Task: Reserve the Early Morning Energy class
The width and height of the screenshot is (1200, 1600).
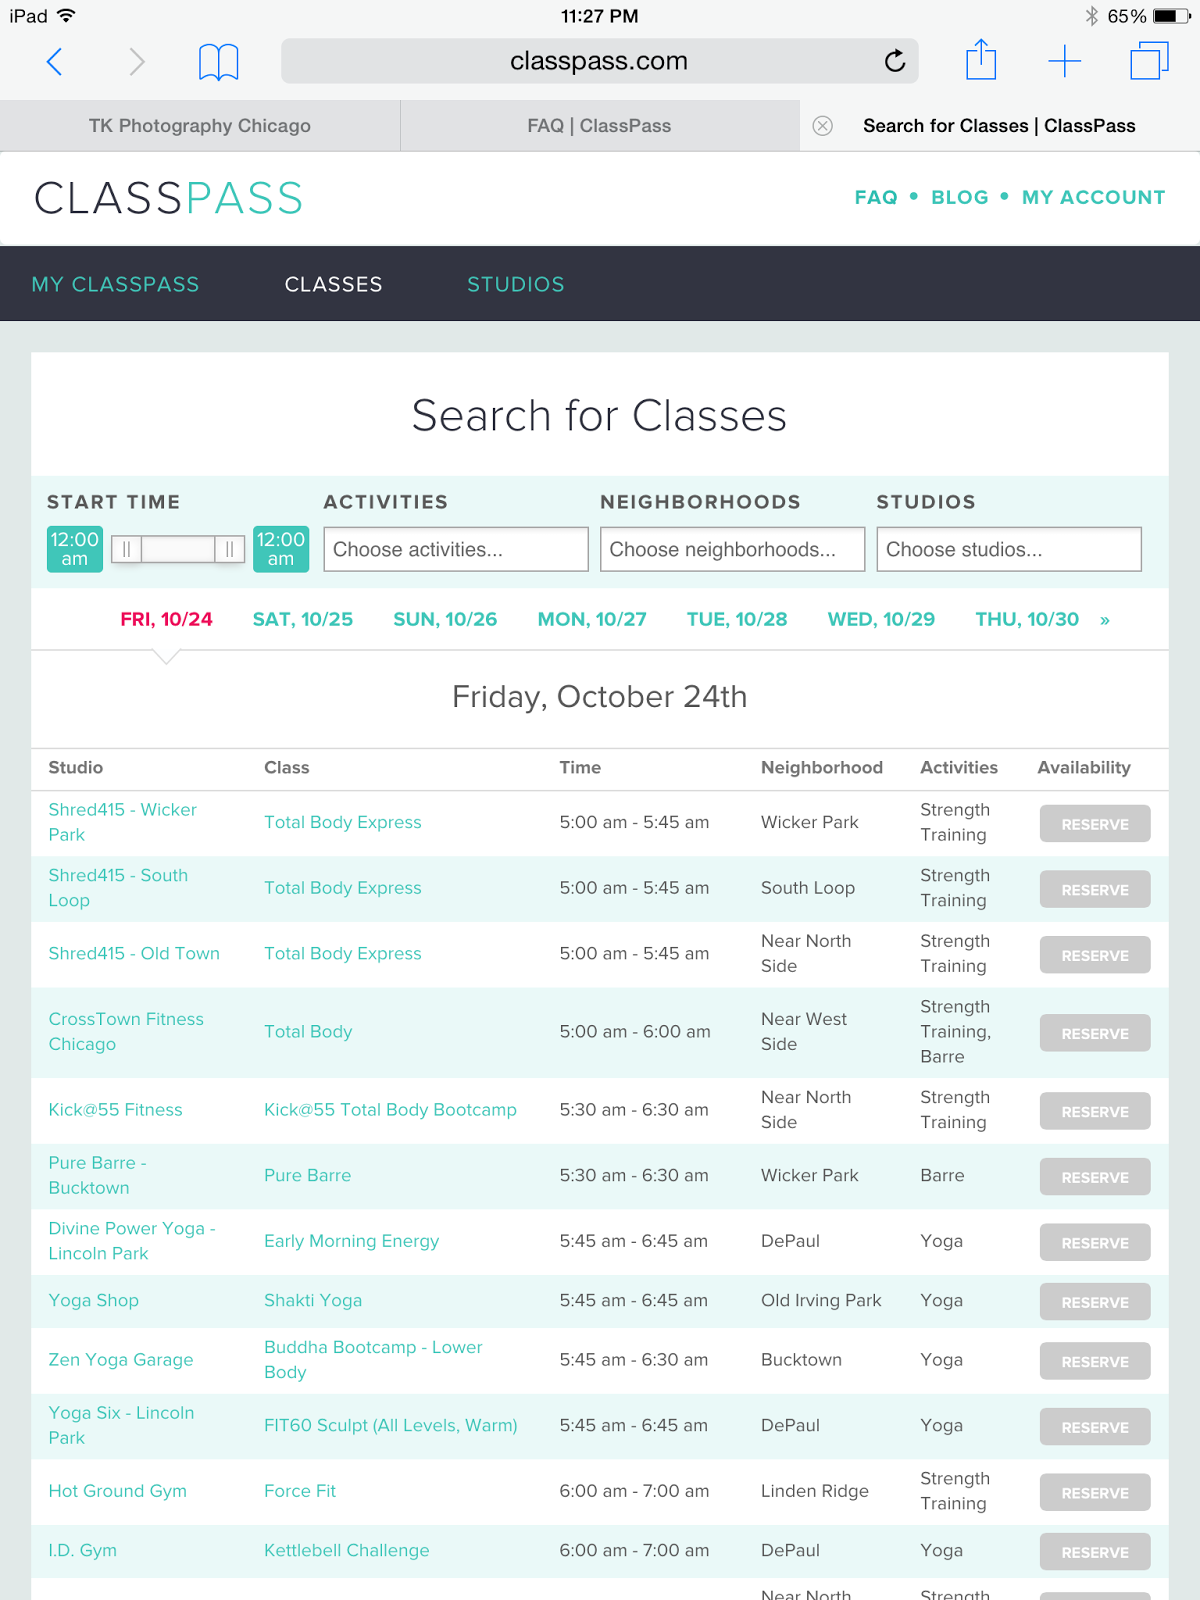Action: [1095, 1242]
